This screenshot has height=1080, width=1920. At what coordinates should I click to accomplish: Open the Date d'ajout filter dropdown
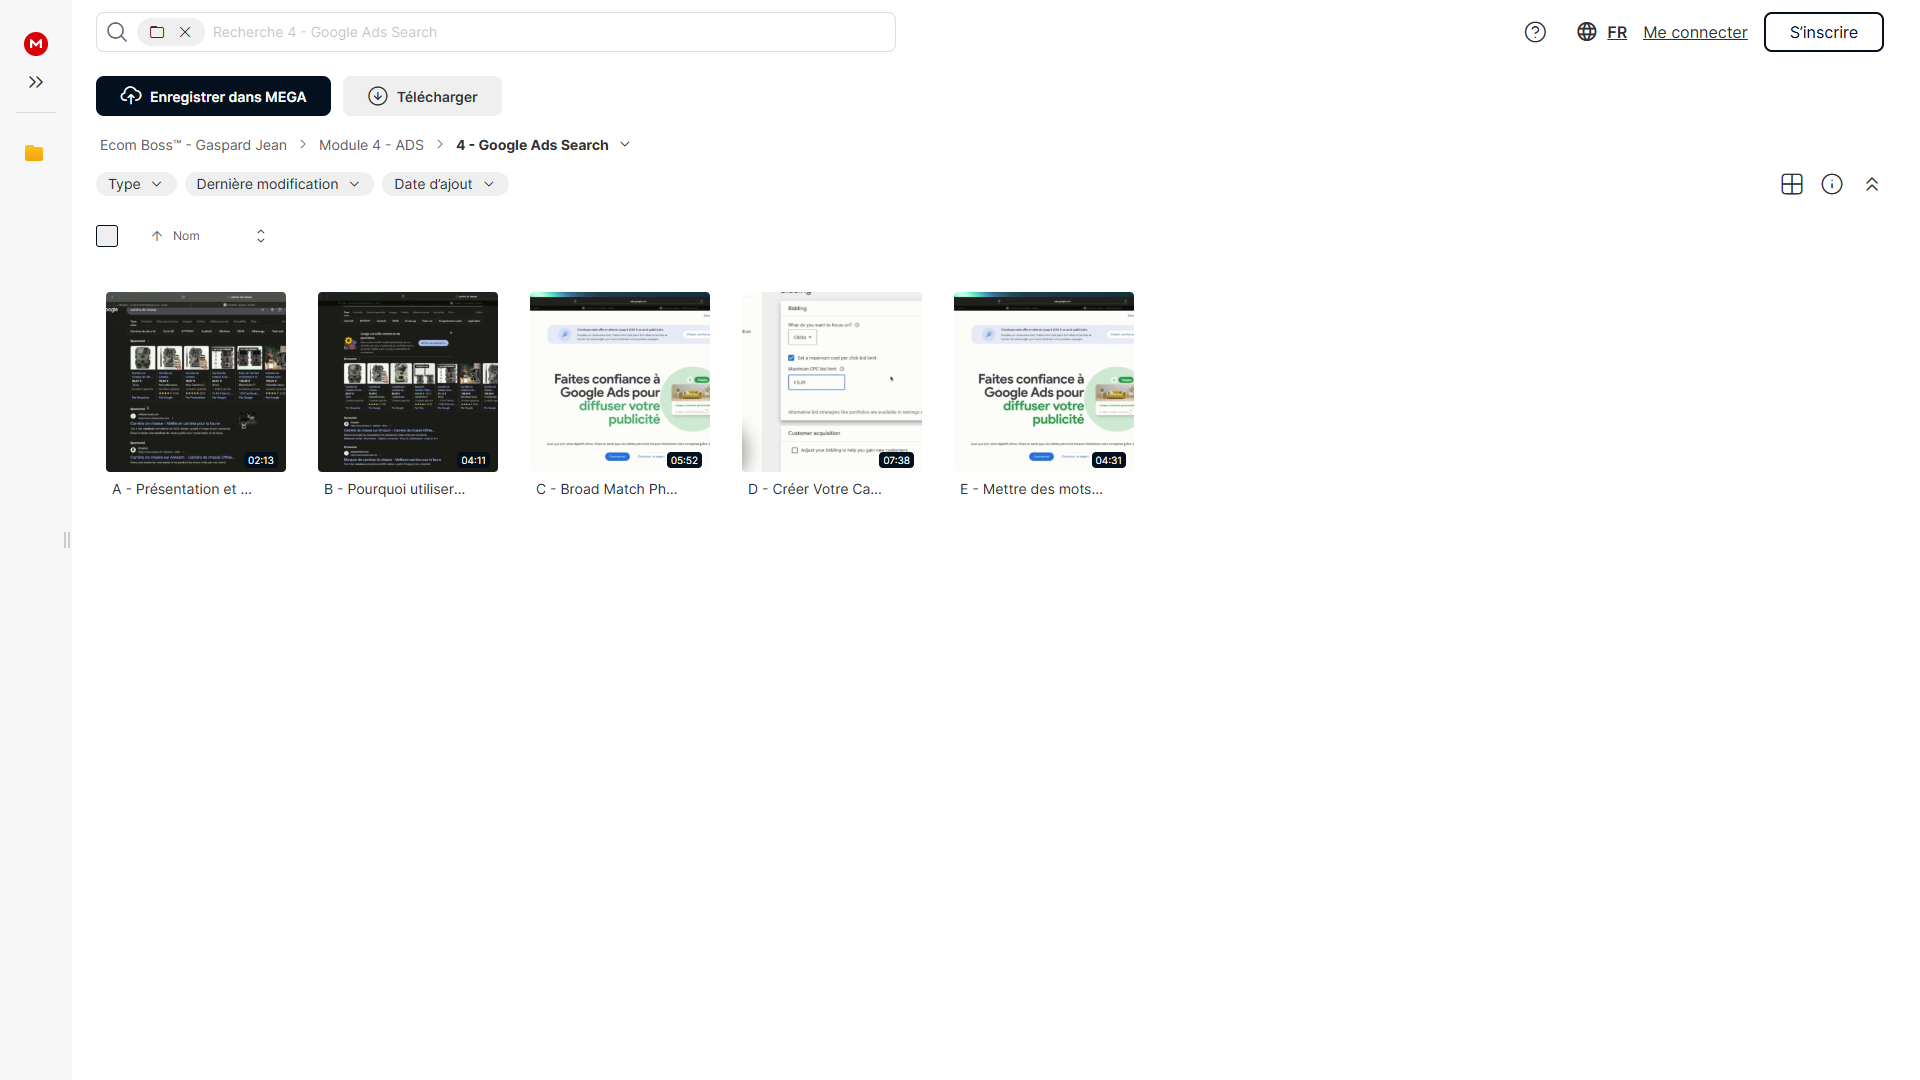pyautogui.click(x=445, y=184)
